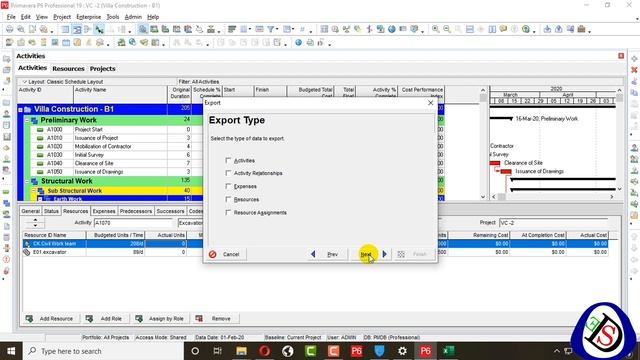Open the dropdown arrow beside the Filter funnel
The height and width of the screenshot is (360, 640).
(x=277, y=29)
